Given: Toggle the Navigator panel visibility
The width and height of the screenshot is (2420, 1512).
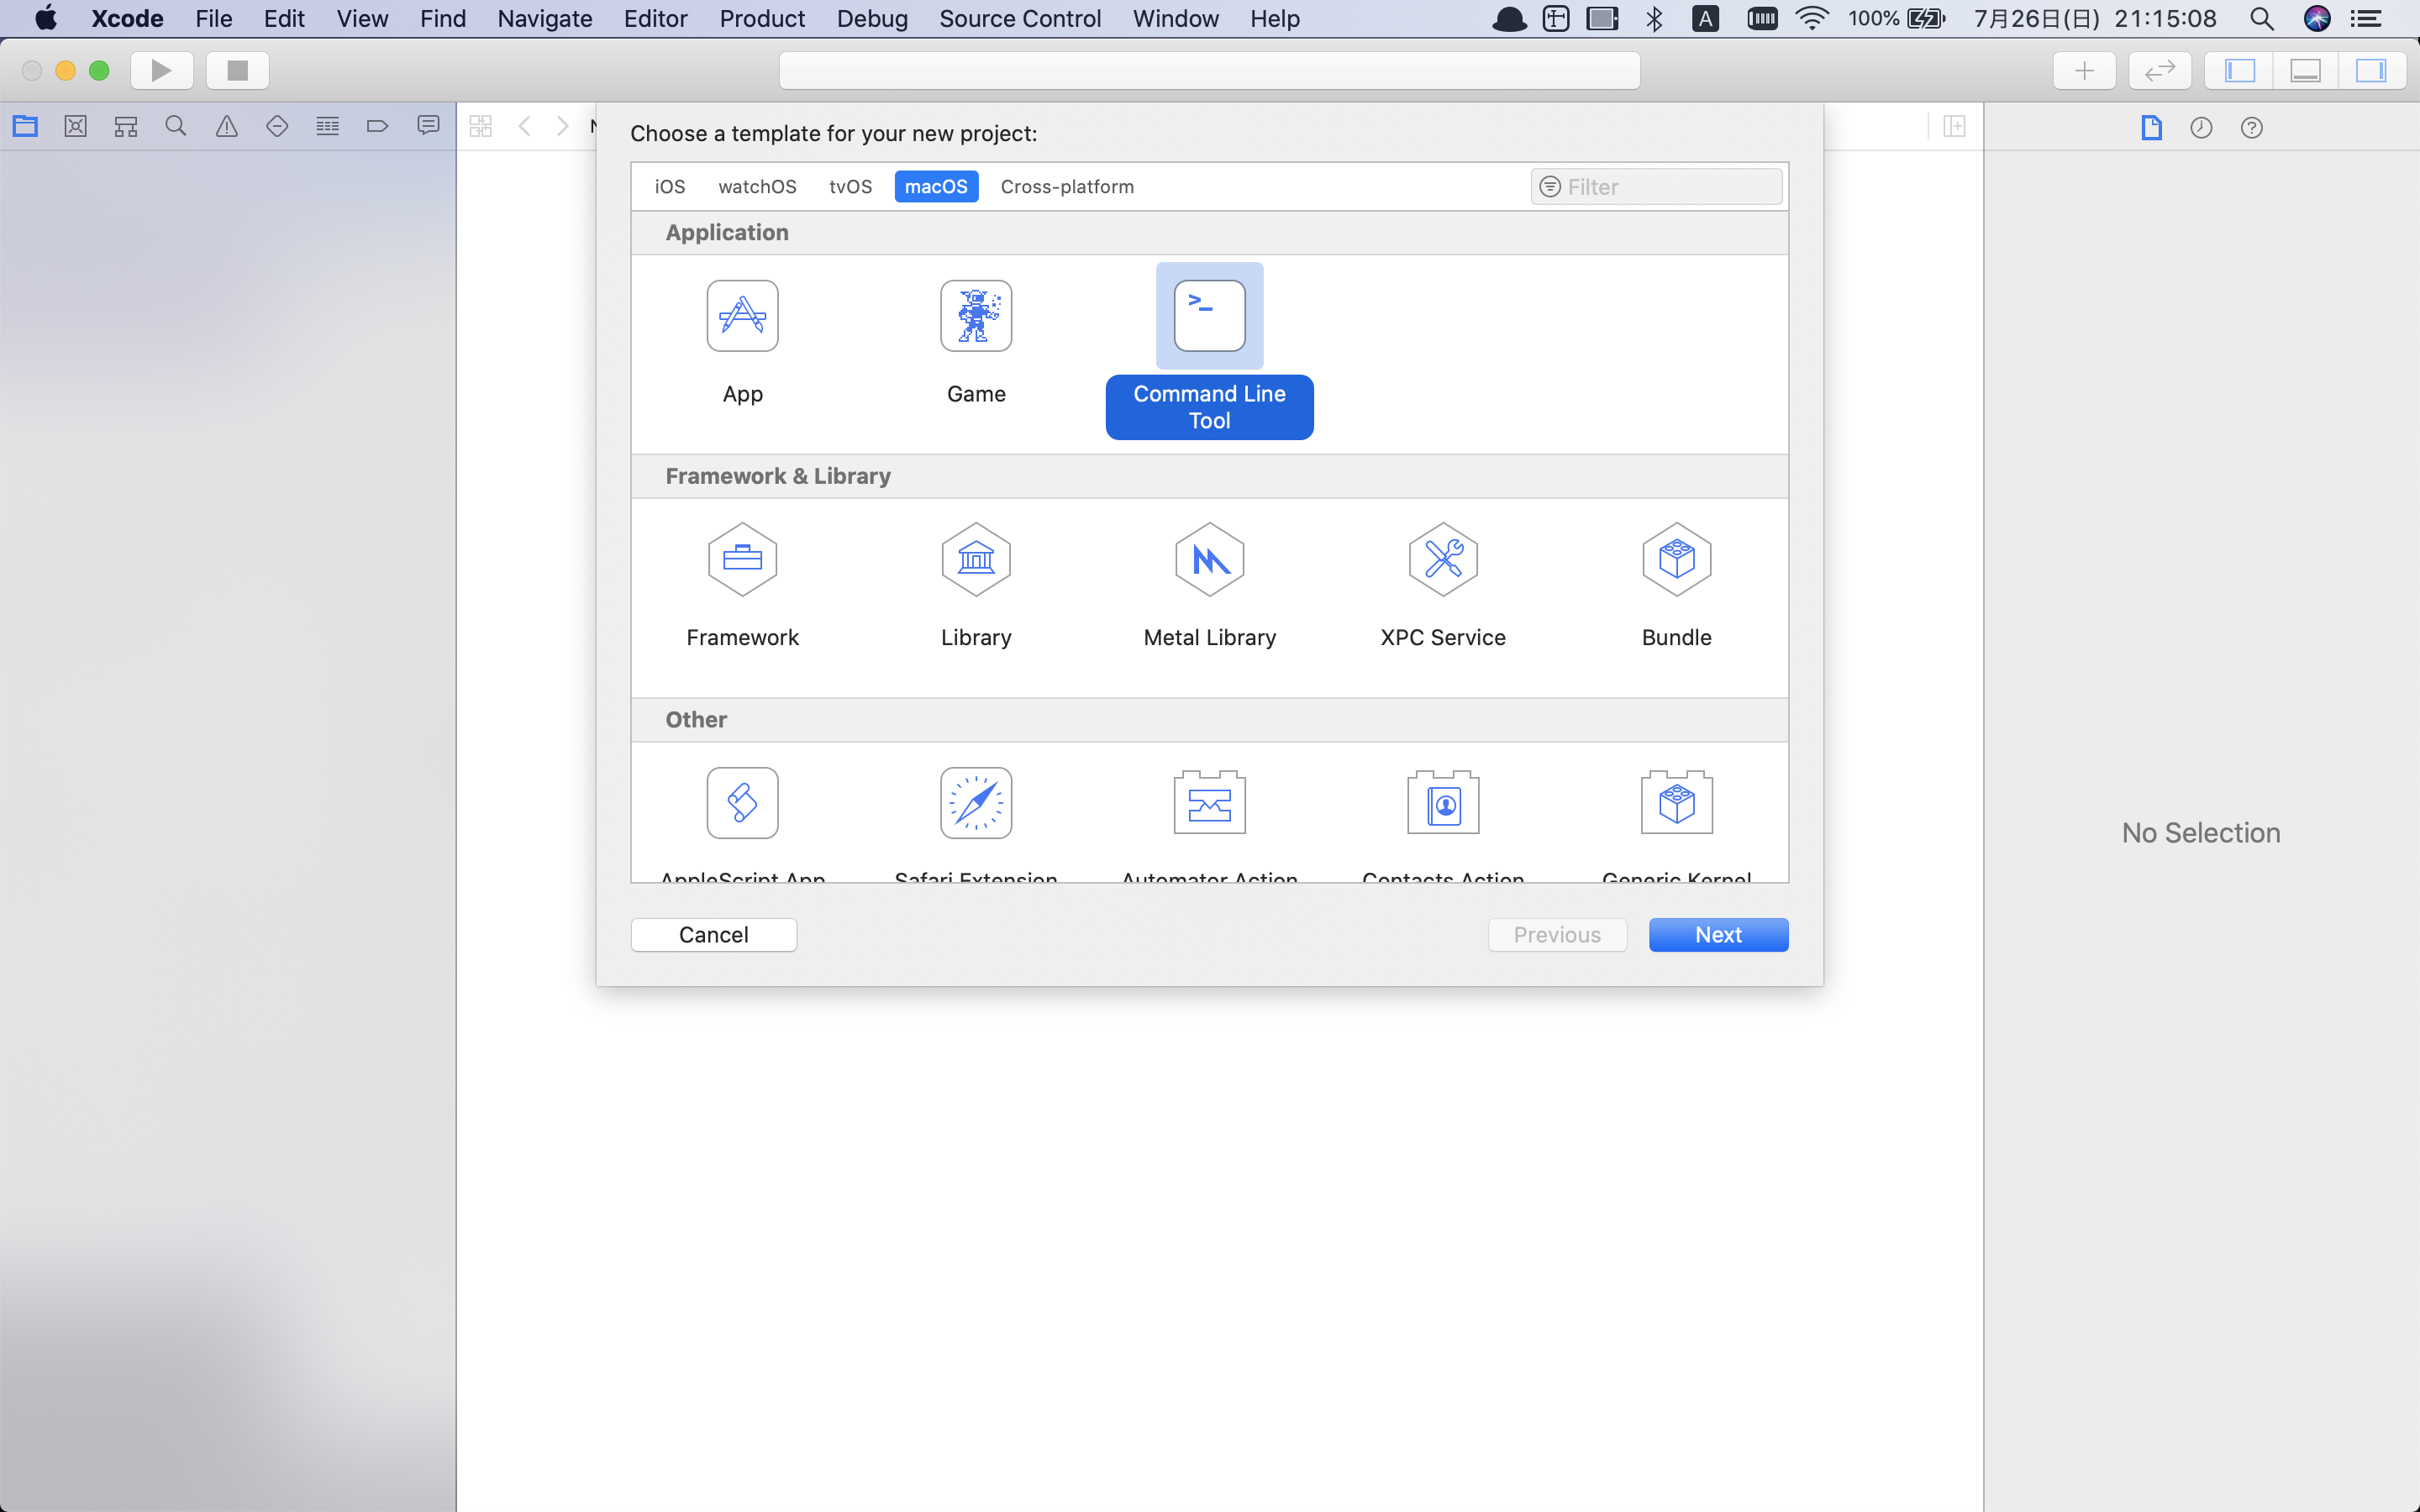Looking at the screenshot, I should [2239, 70].
